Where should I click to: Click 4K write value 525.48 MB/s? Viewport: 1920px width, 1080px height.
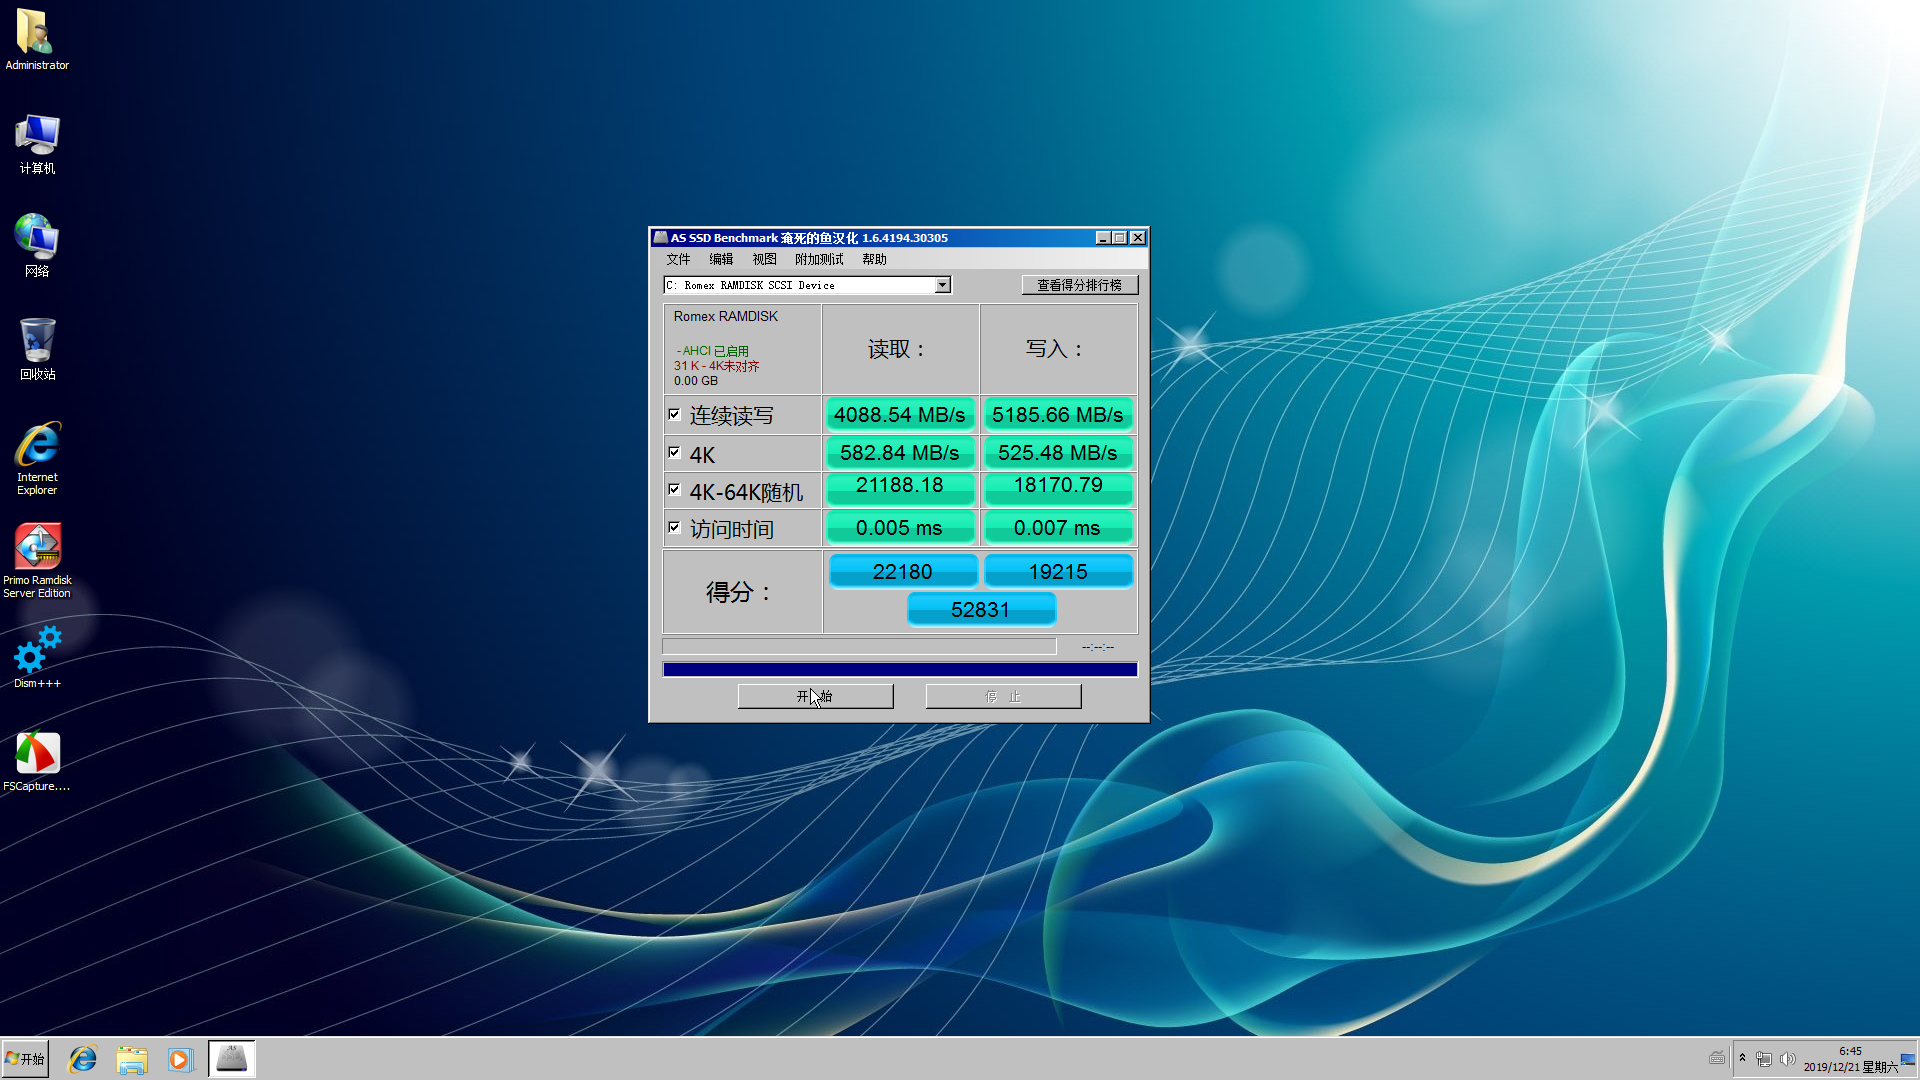coord(1058,453)
